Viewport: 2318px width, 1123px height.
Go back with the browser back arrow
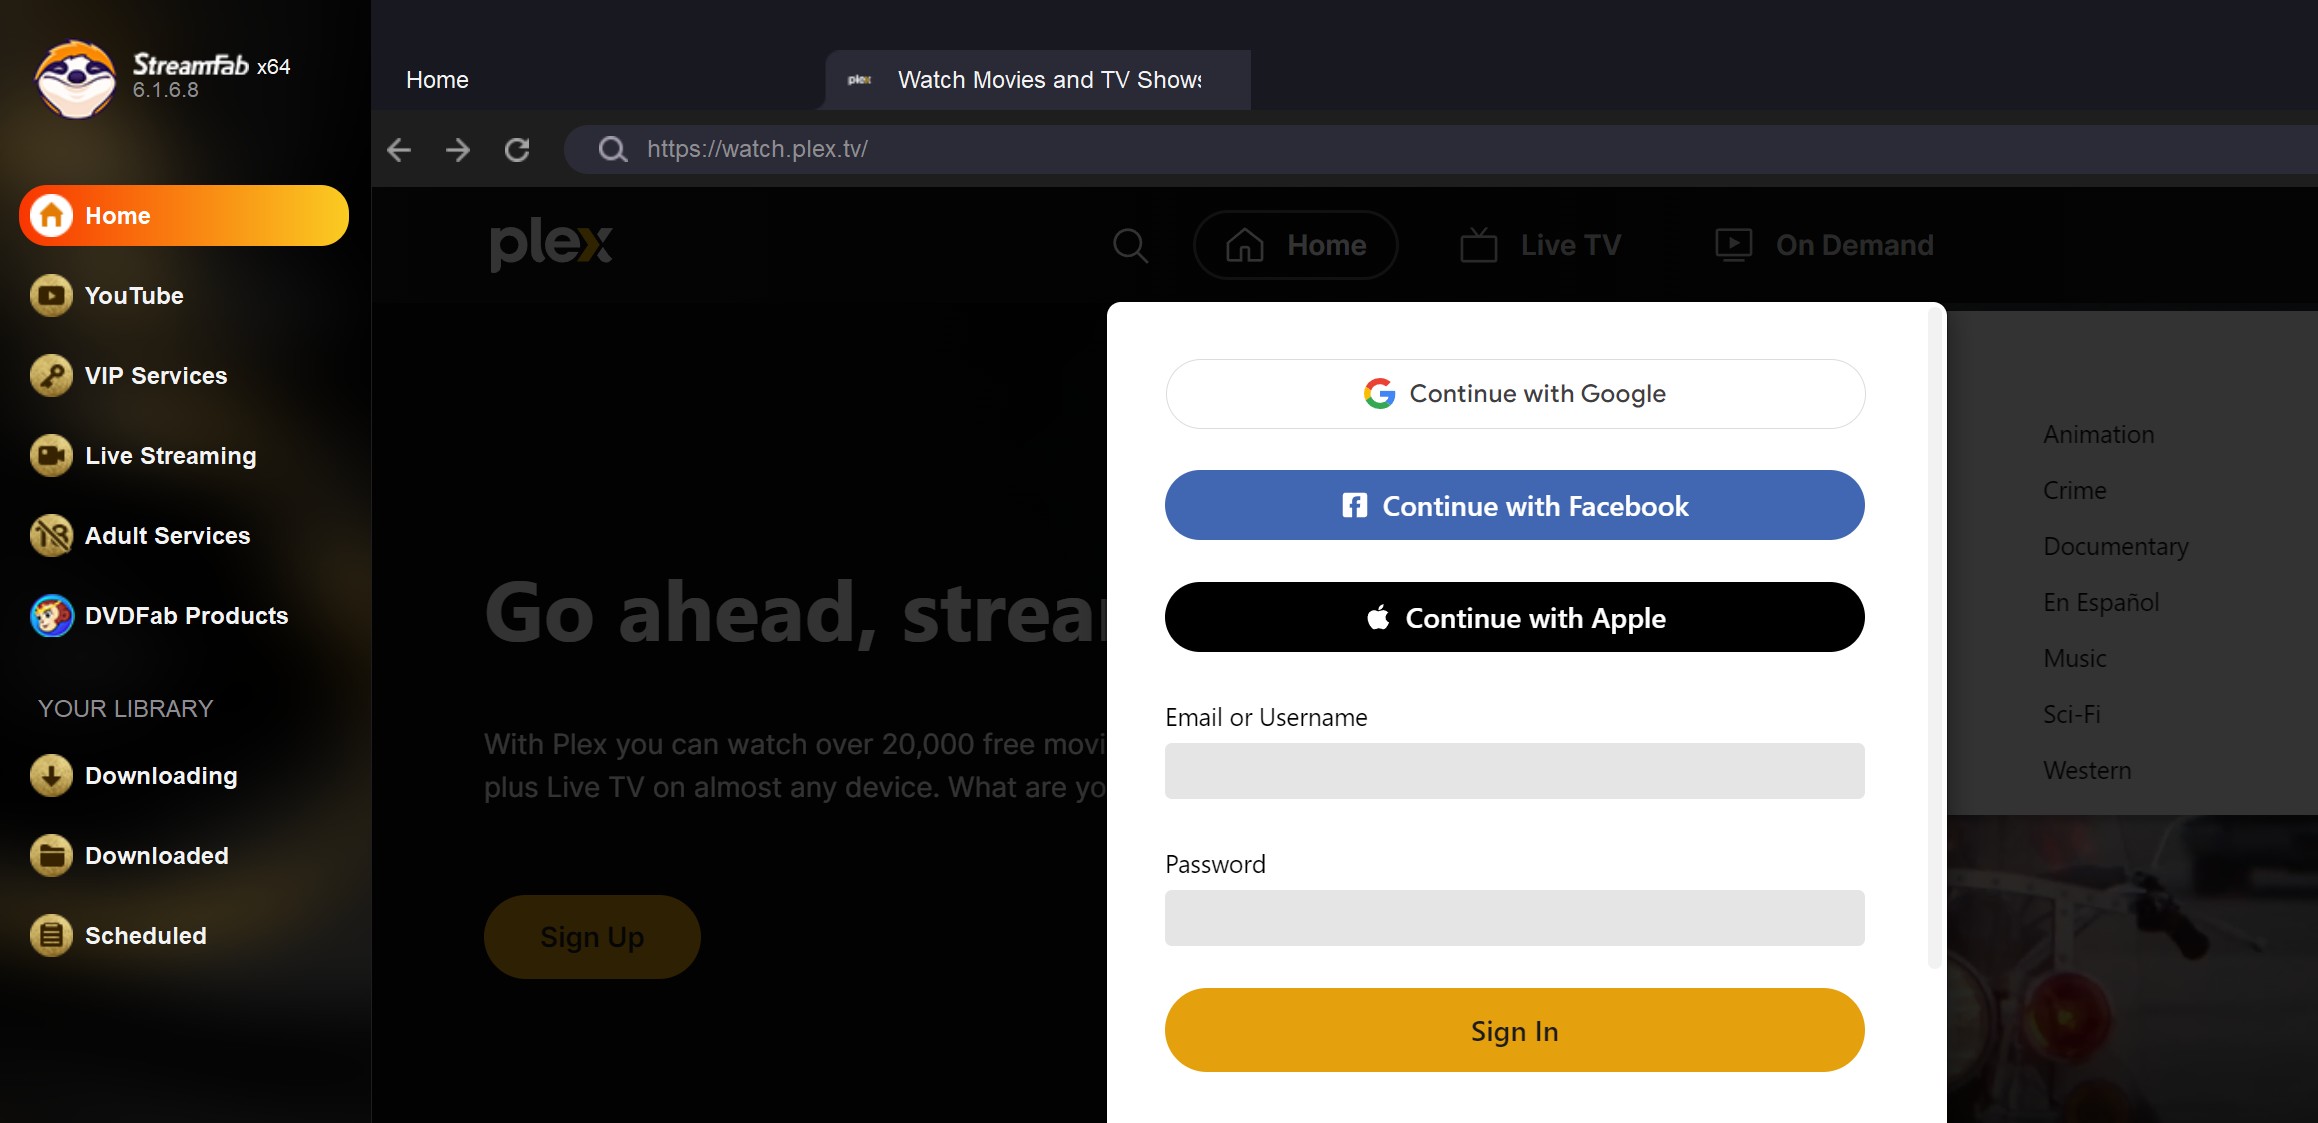399,150
